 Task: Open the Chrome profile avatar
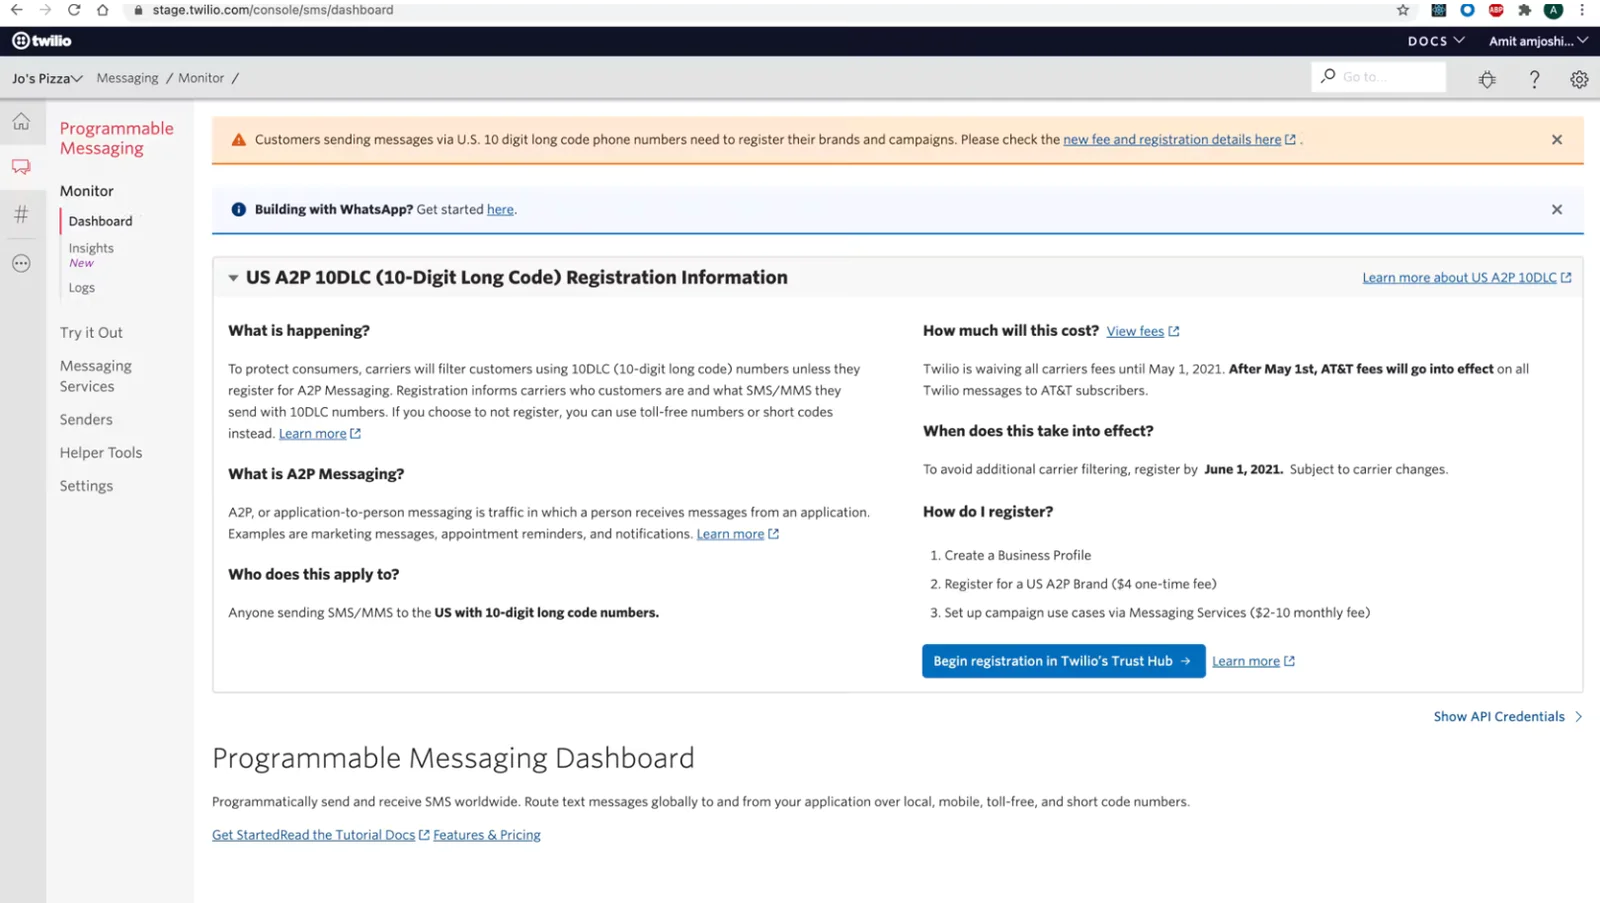tap(1553, 10)
